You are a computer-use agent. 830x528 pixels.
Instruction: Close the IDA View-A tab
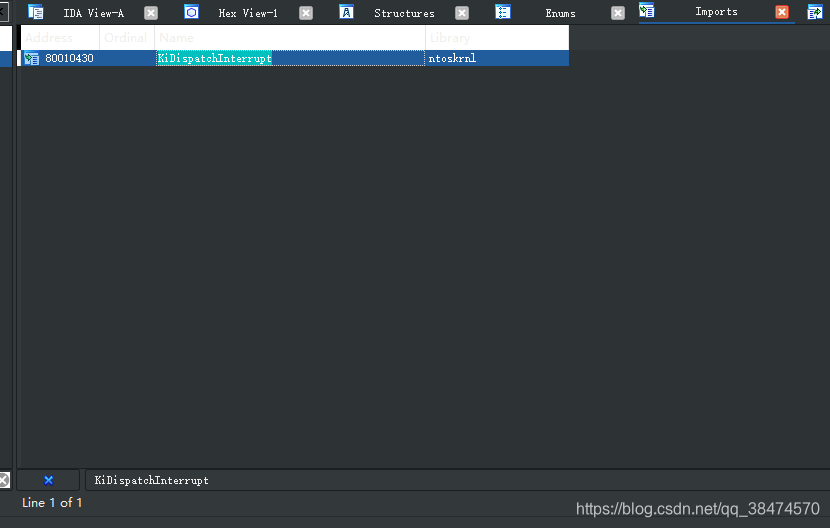(x=151, y=13)
